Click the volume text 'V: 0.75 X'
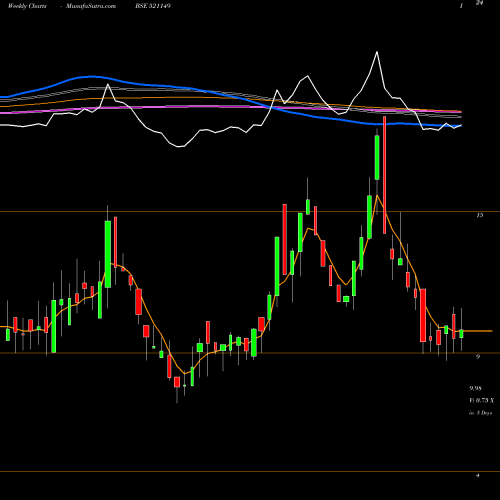This screenshot has height=500, width=500. pos(482,400)
